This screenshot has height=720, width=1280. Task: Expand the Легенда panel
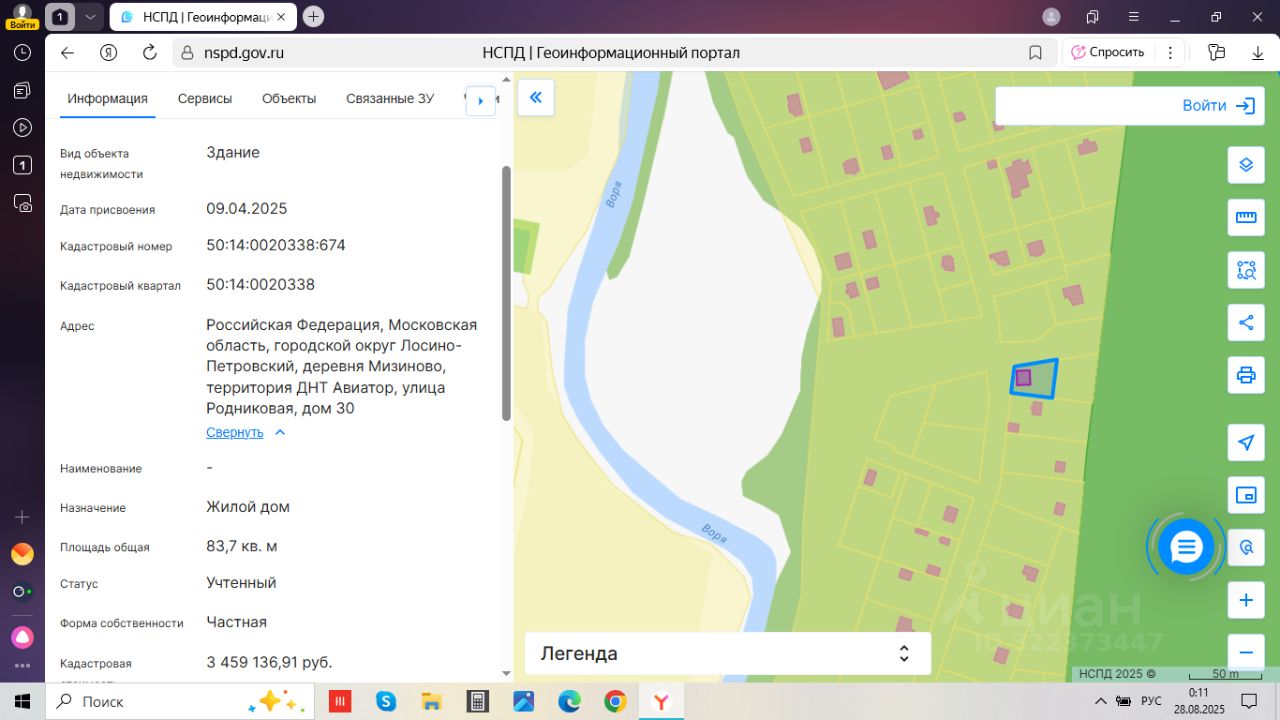pos(728,654)
